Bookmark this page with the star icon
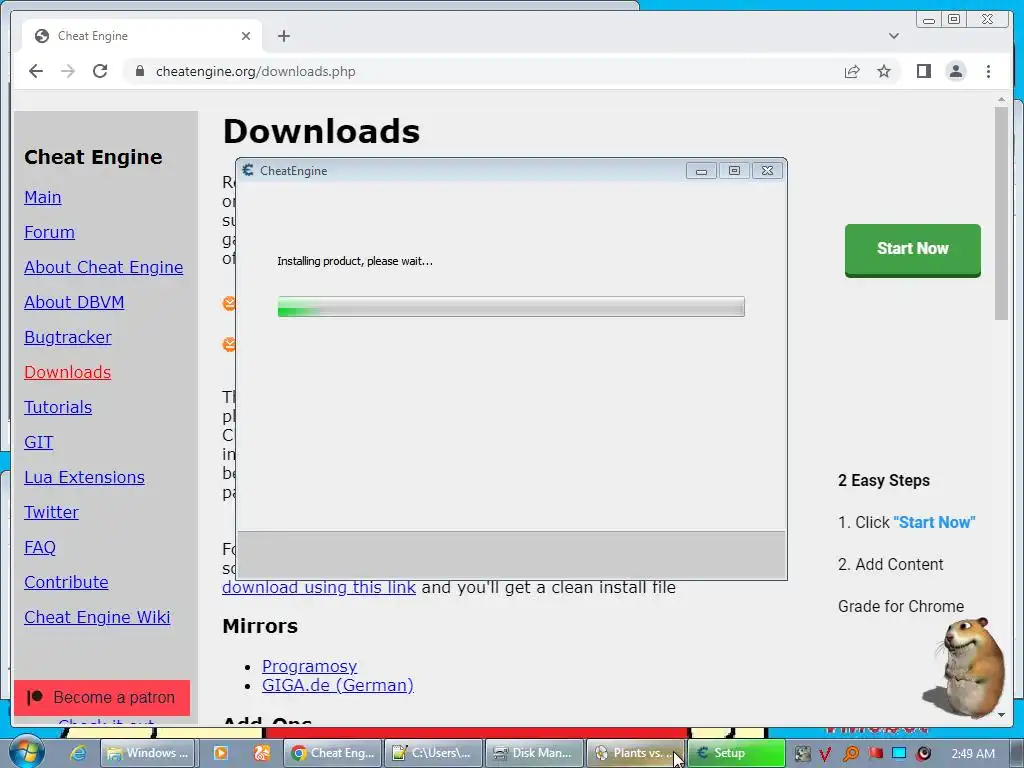Screen dimensions: 1024x768 point(884,71)
